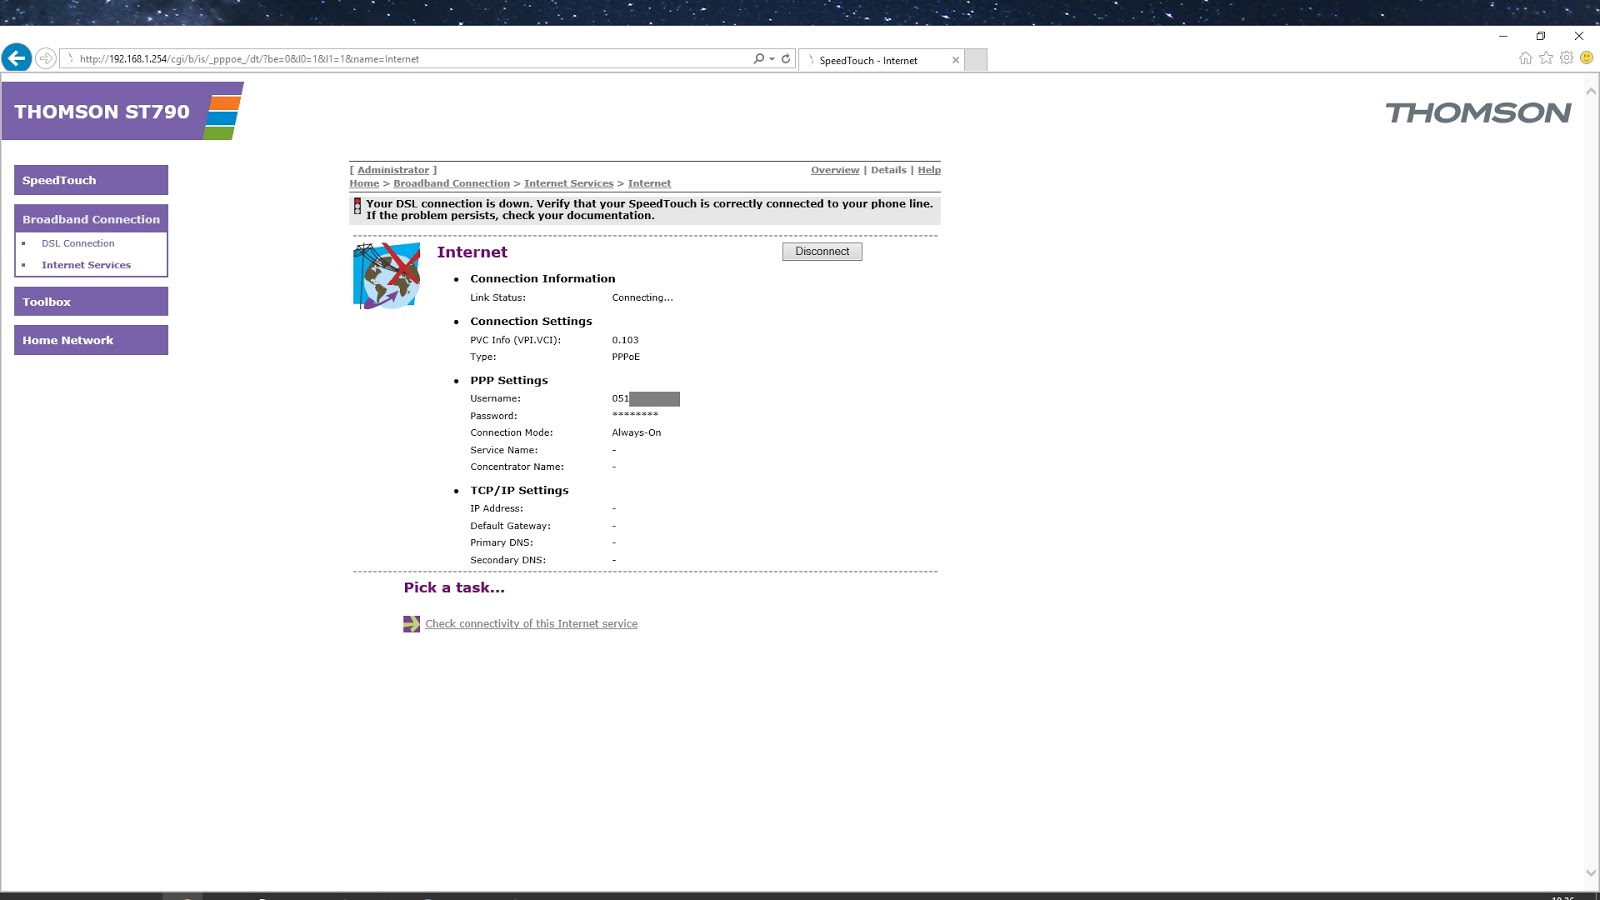This screenshot has height=900, width=1600.
Task: Click the smiley feedback icon
Action: [1585, 58]
